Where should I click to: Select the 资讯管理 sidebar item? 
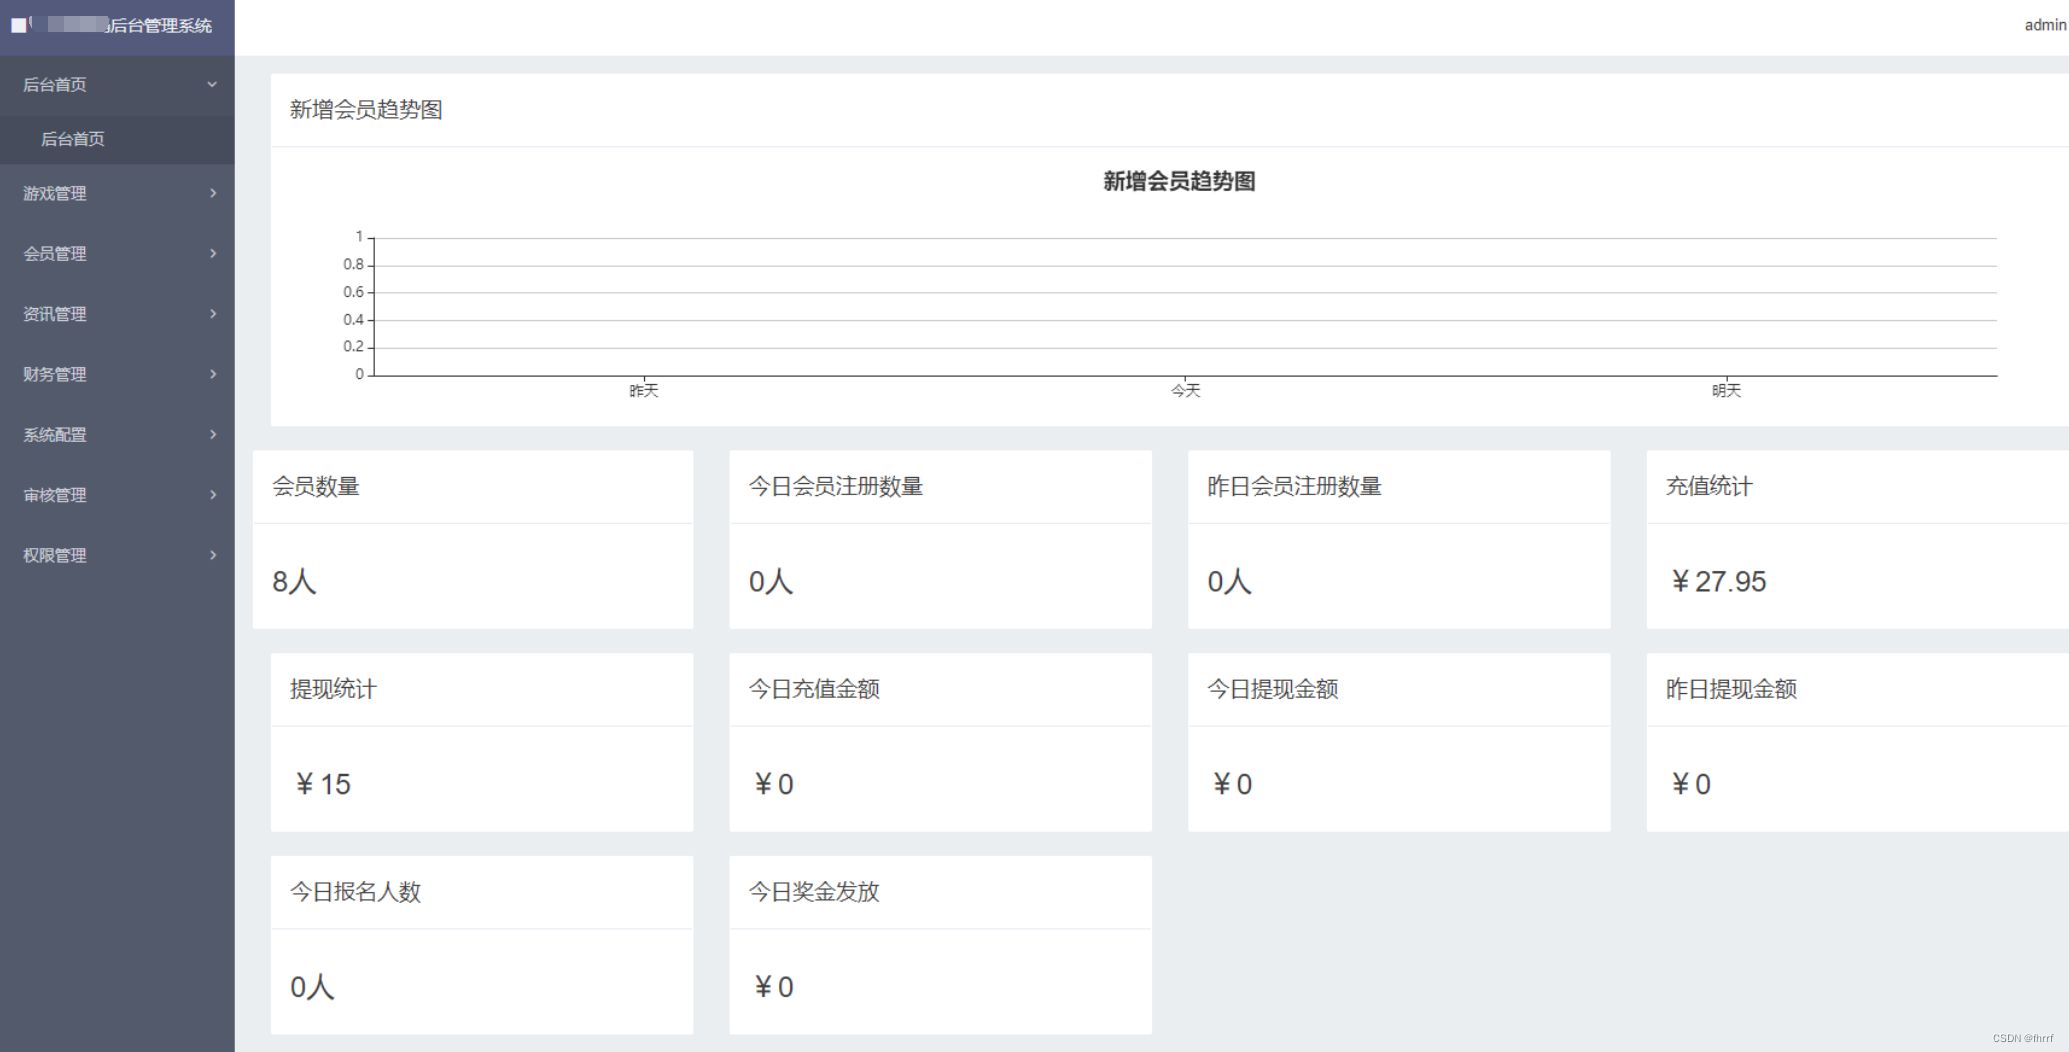coord(55,313)
